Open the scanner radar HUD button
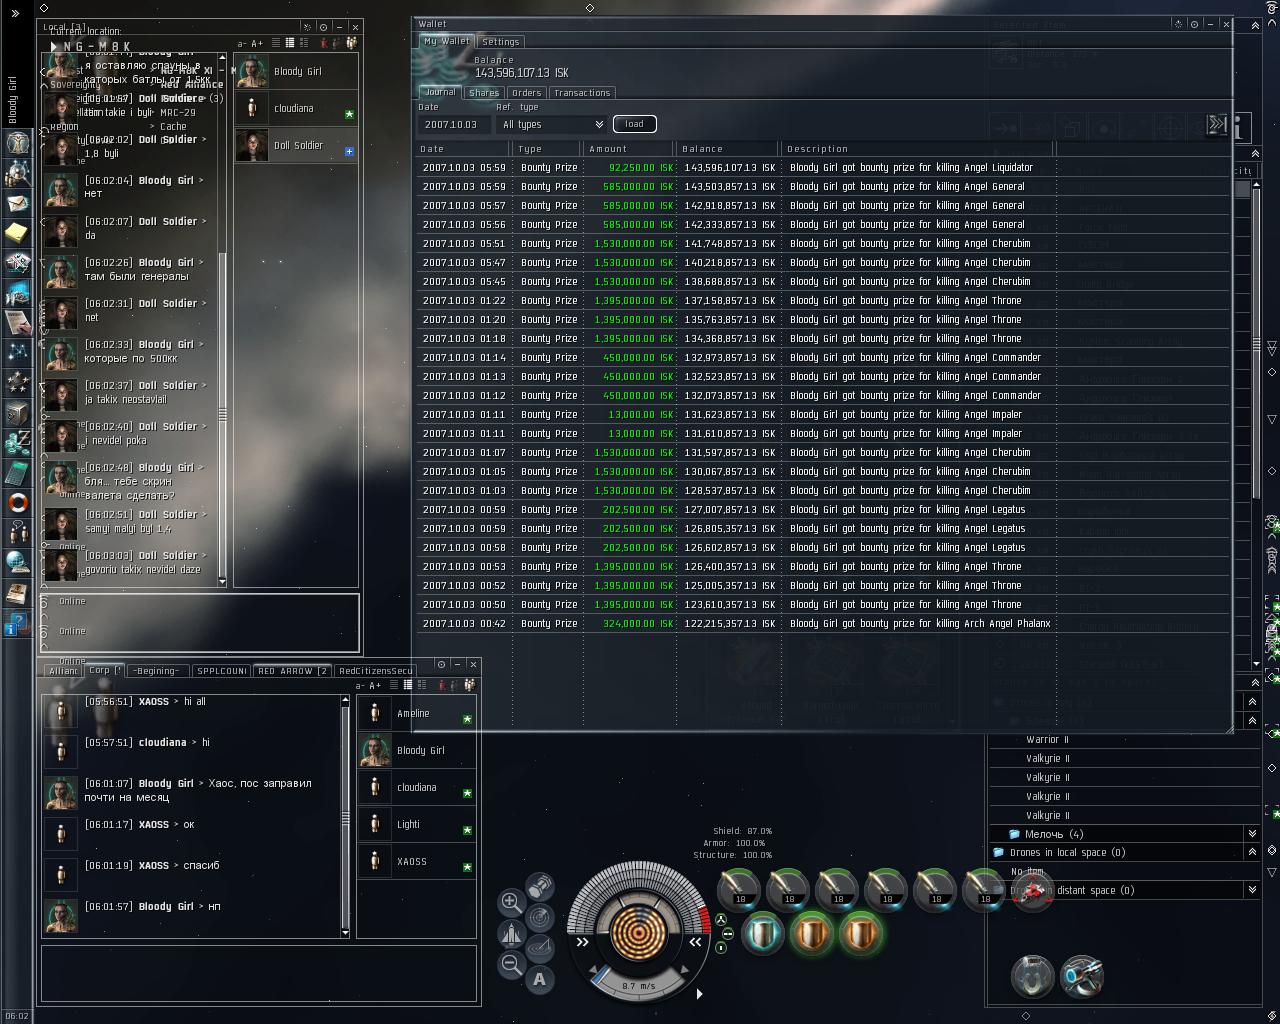The image size is (1280, 1024). [540, 916]
